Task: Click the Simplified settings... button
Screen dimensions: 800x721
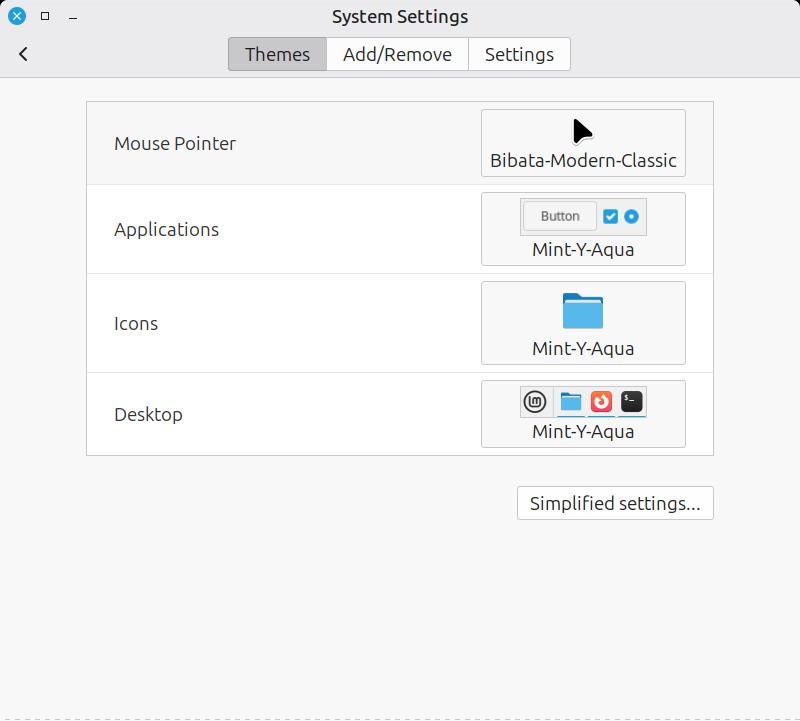Action: pyautogui.click(x=615, y=503)
